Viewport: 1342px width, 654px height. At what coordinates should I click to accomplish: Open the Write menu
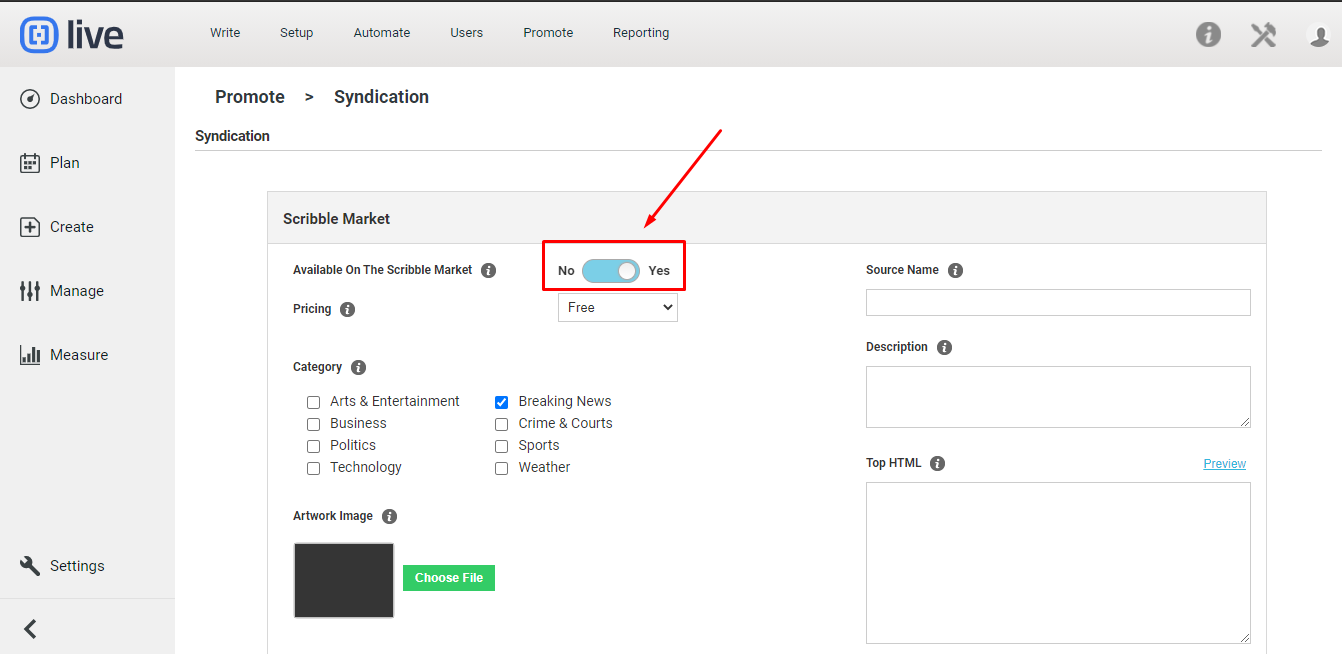[x=225, y=33]
